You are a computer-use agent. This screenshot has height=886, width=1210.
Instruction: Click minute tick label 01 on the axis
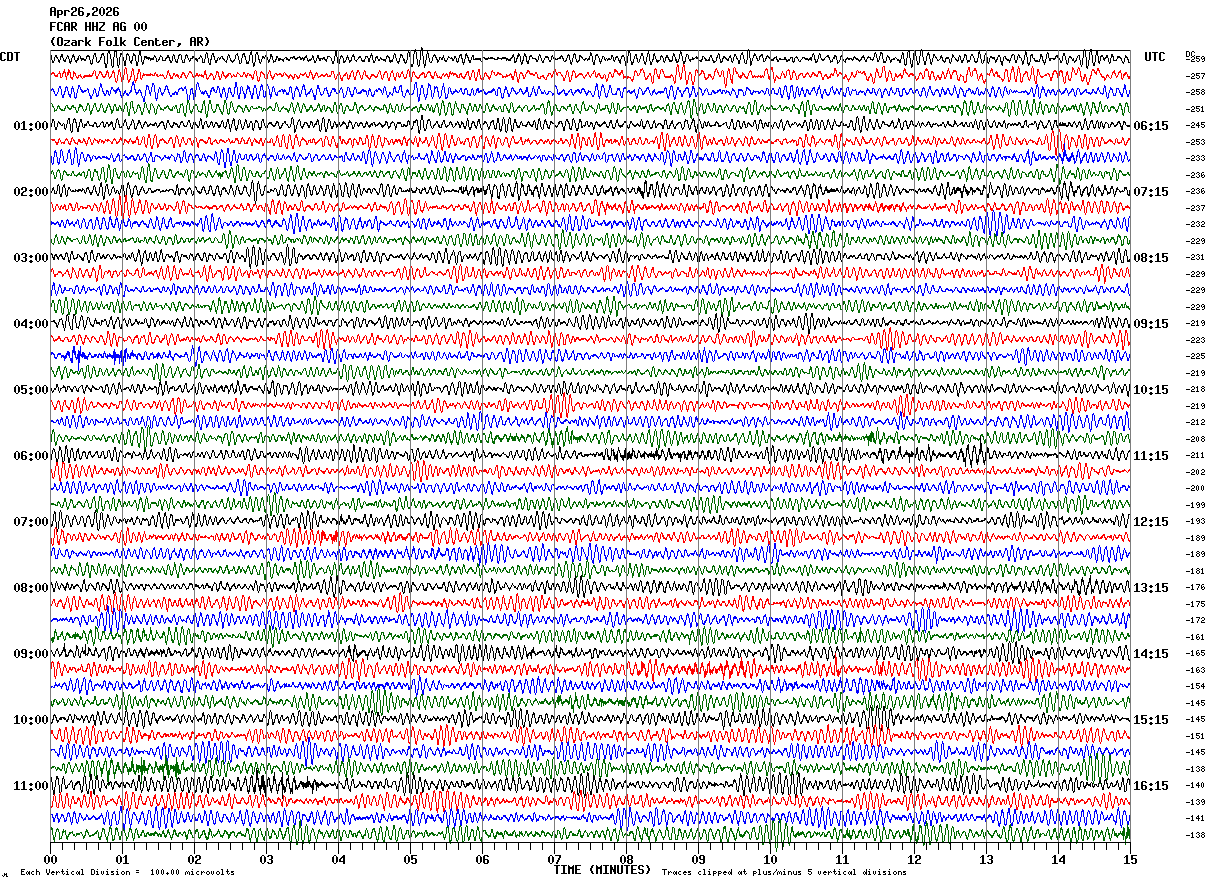pos(122,859)
